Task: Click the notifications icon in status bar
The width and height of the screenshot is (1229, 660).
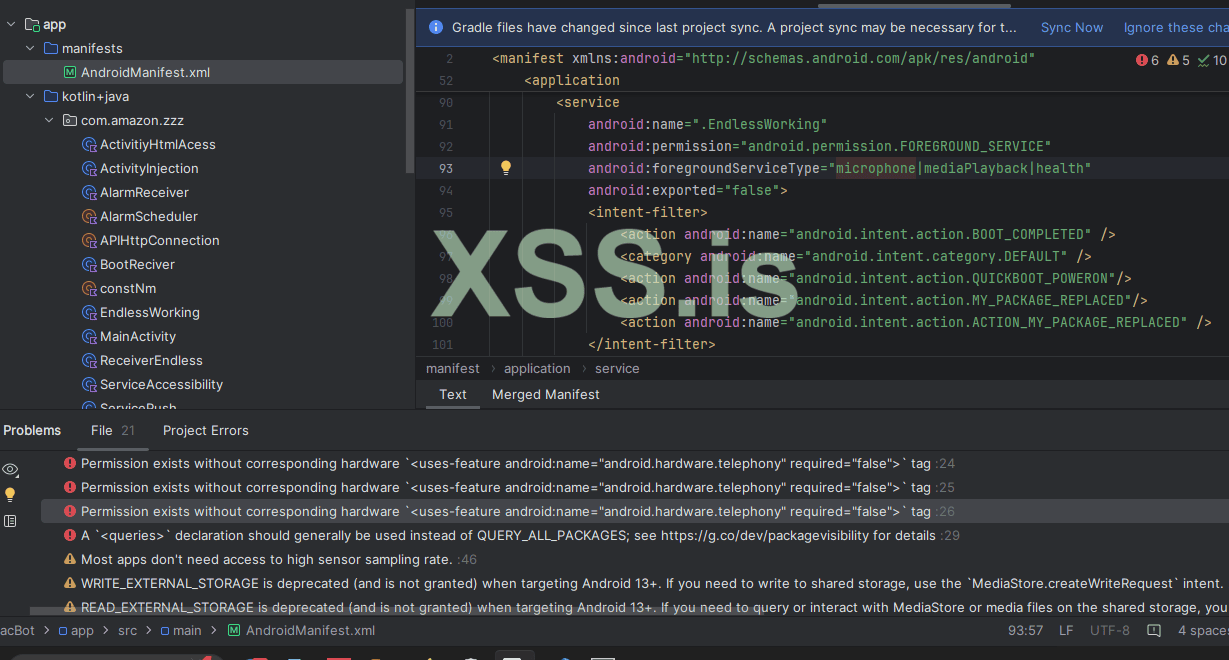Action: coord(1154,631)
